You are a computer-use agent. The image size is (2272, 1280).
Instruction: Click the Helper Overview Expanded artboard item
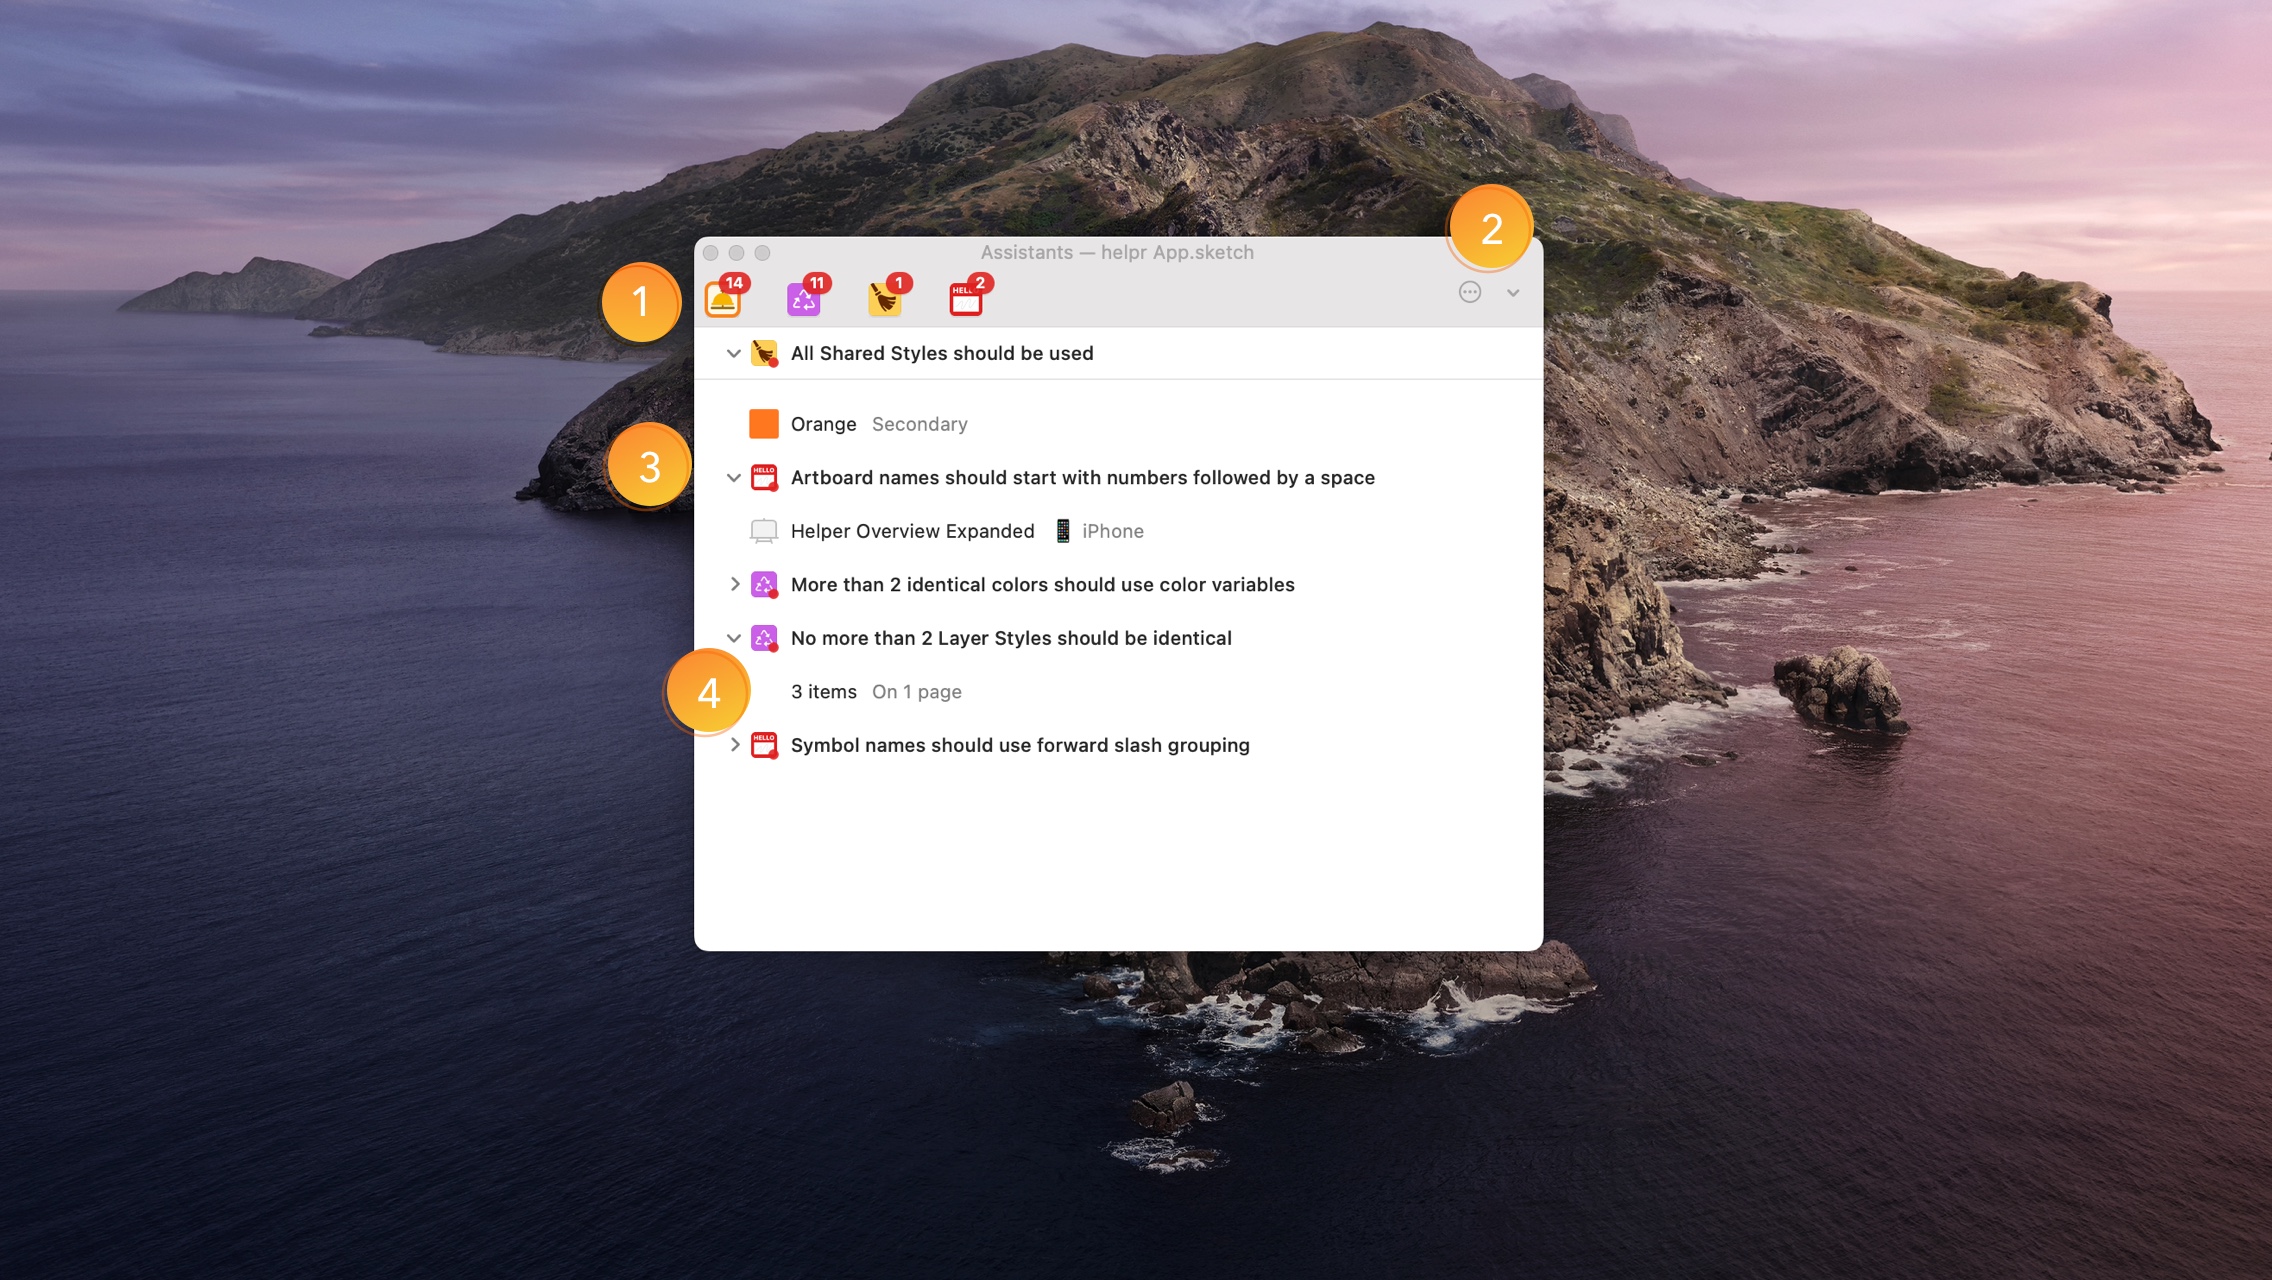pos(911,529)
